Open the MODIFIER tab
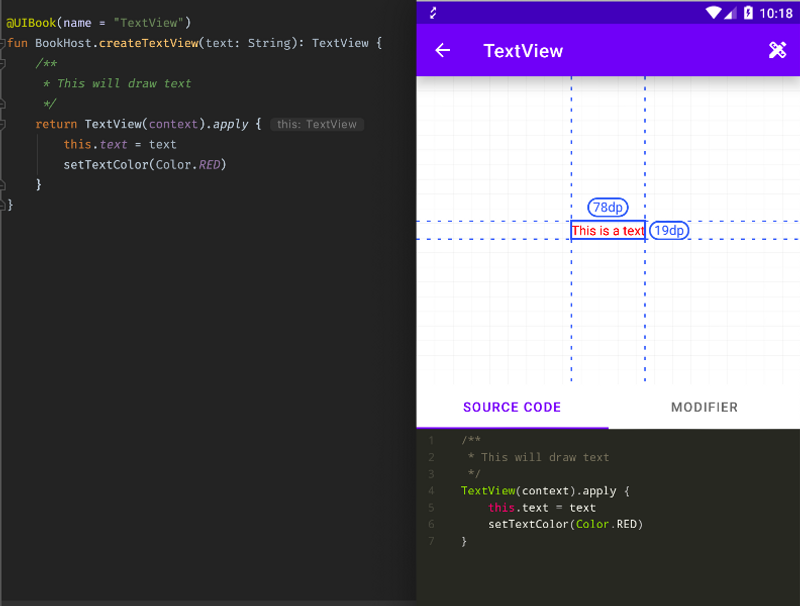This screenshot has width=800, height=606. click(x=704, y=407)
